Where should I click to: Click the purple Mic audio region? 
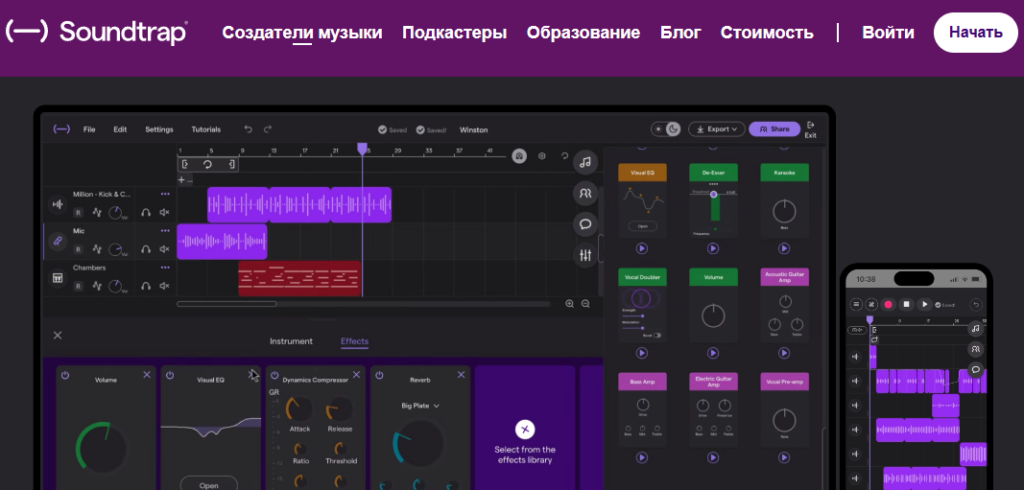click(x=222, y=242)
